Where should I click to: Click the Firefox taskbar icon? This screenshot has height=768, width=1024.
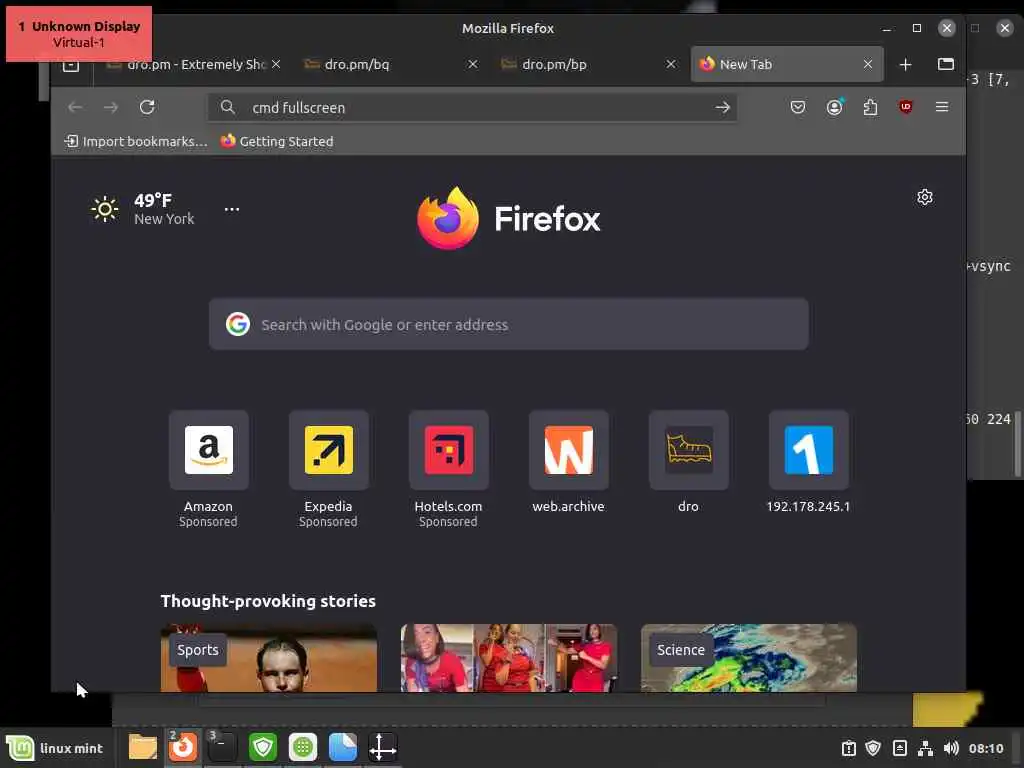(x=183, y=748)
